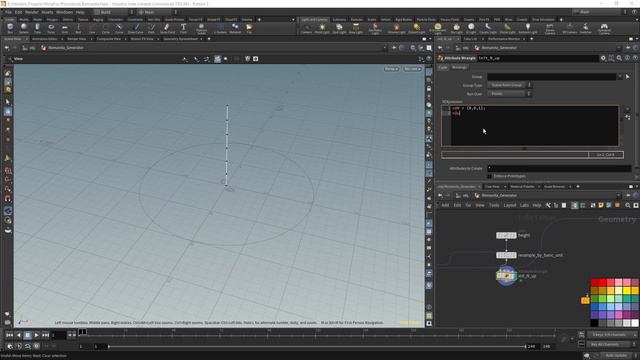
Task: Click the Tools menu in network editor
Action: coord(494,205)
